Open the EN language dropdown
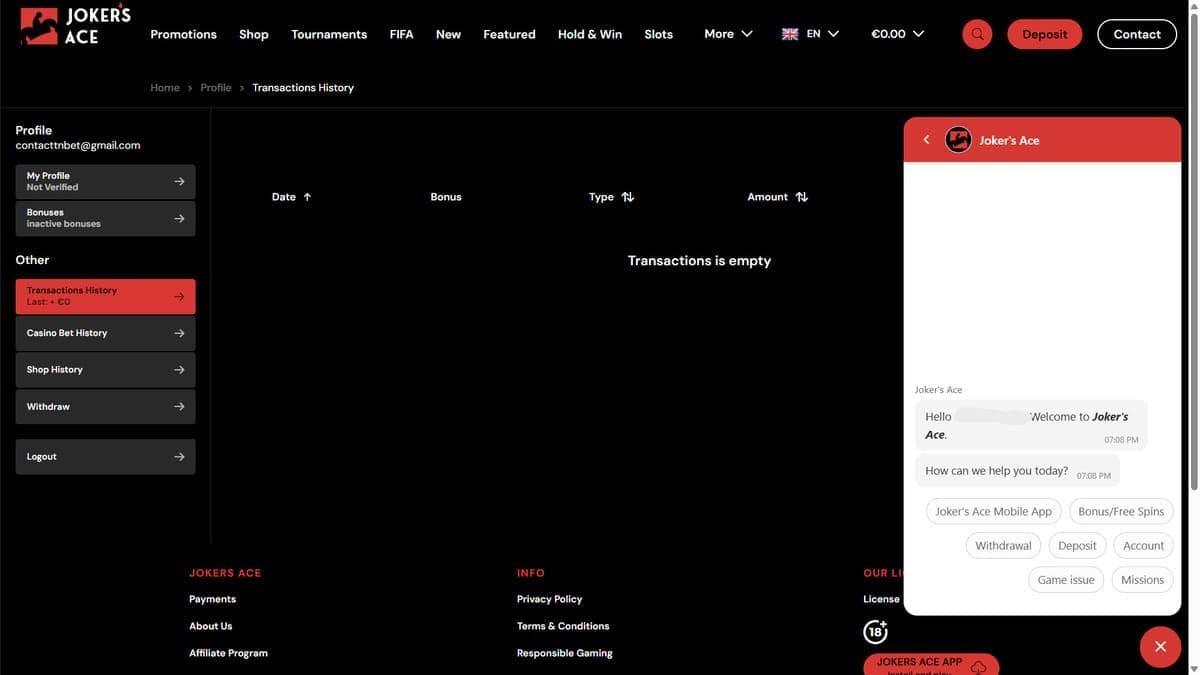The image size is (1200, 675). point(811,34)
